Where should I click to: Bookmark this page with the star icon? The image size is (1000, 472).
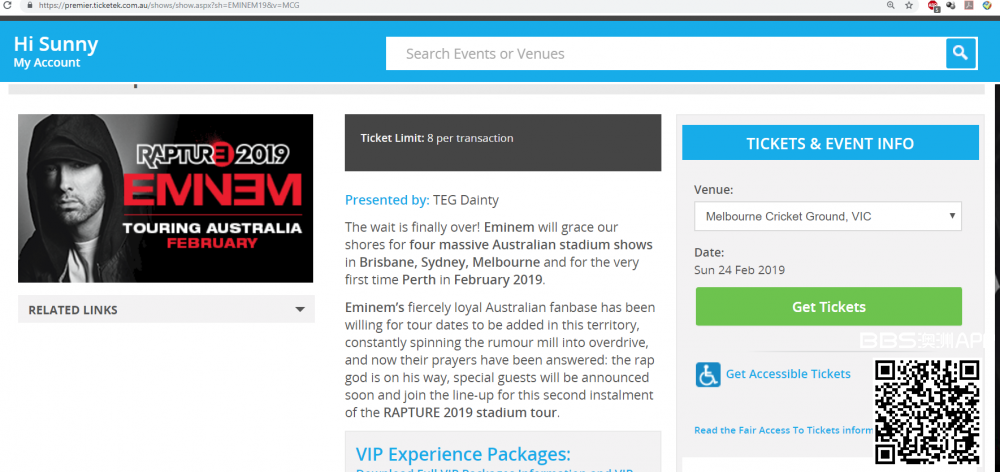tap(909, 5)
